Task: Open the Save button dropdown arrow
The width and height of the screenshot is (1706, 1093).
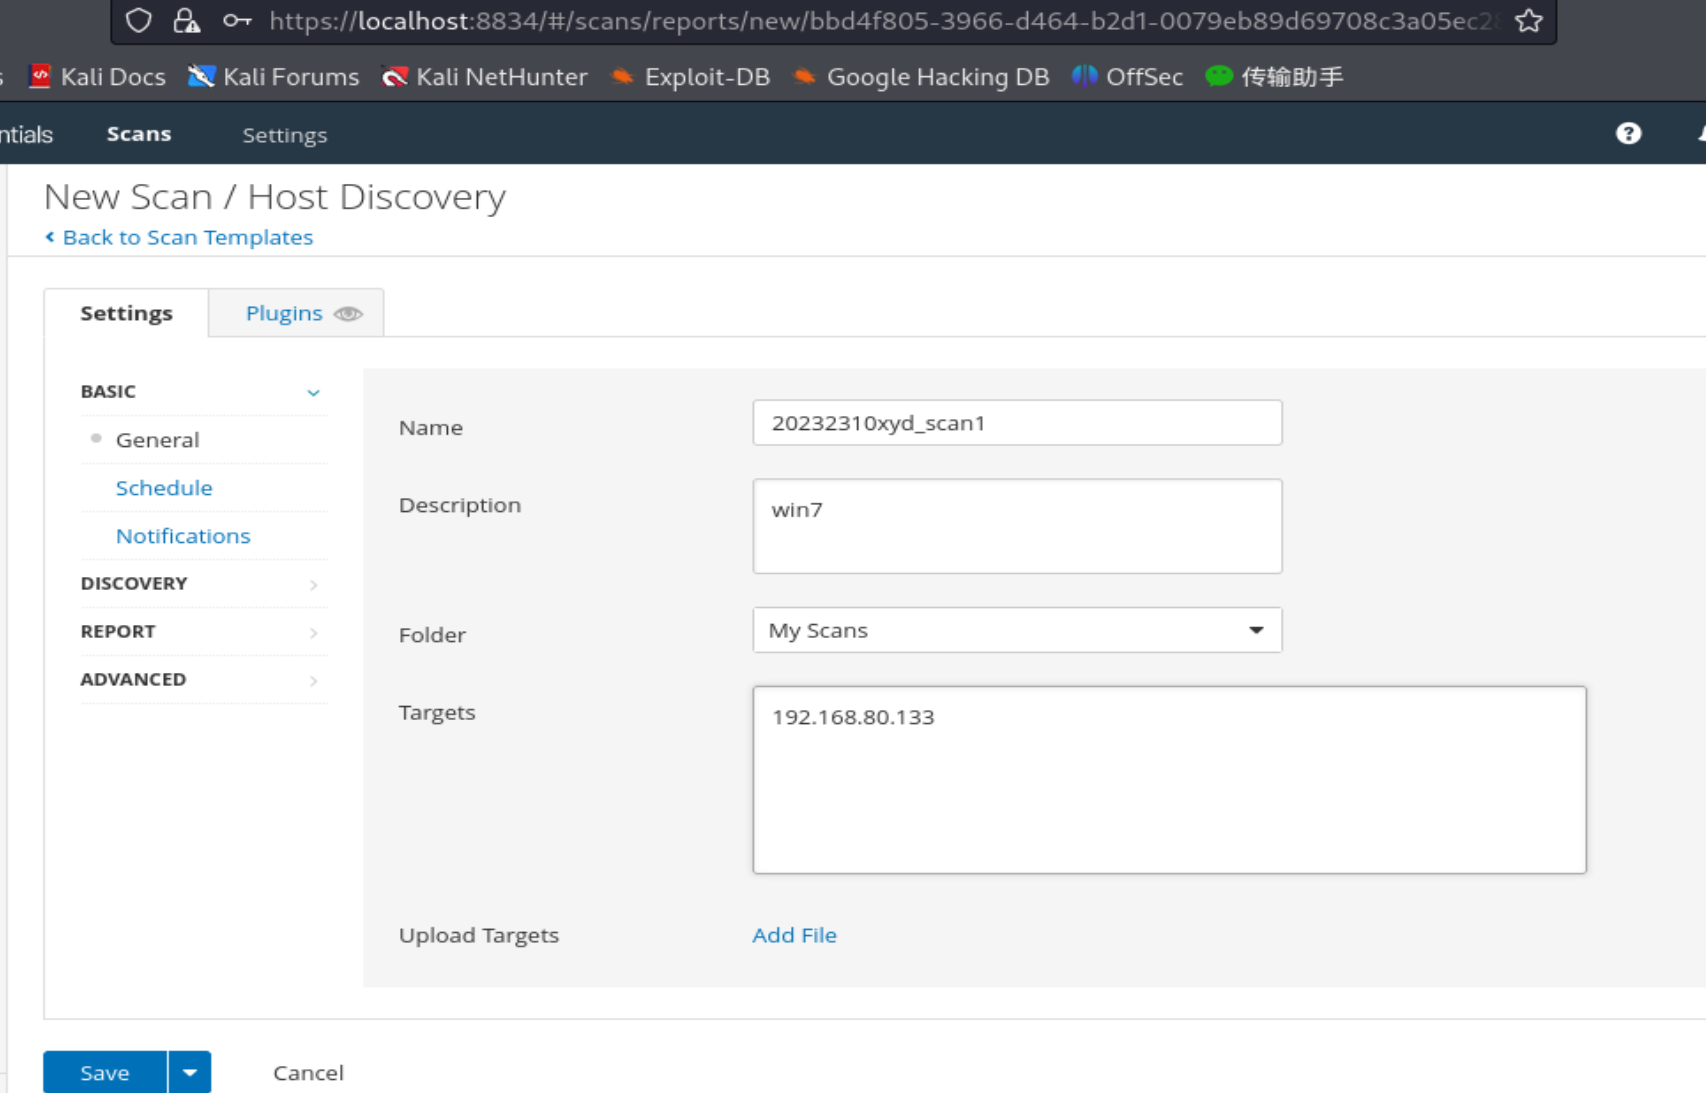Action: pos(189,1072)
